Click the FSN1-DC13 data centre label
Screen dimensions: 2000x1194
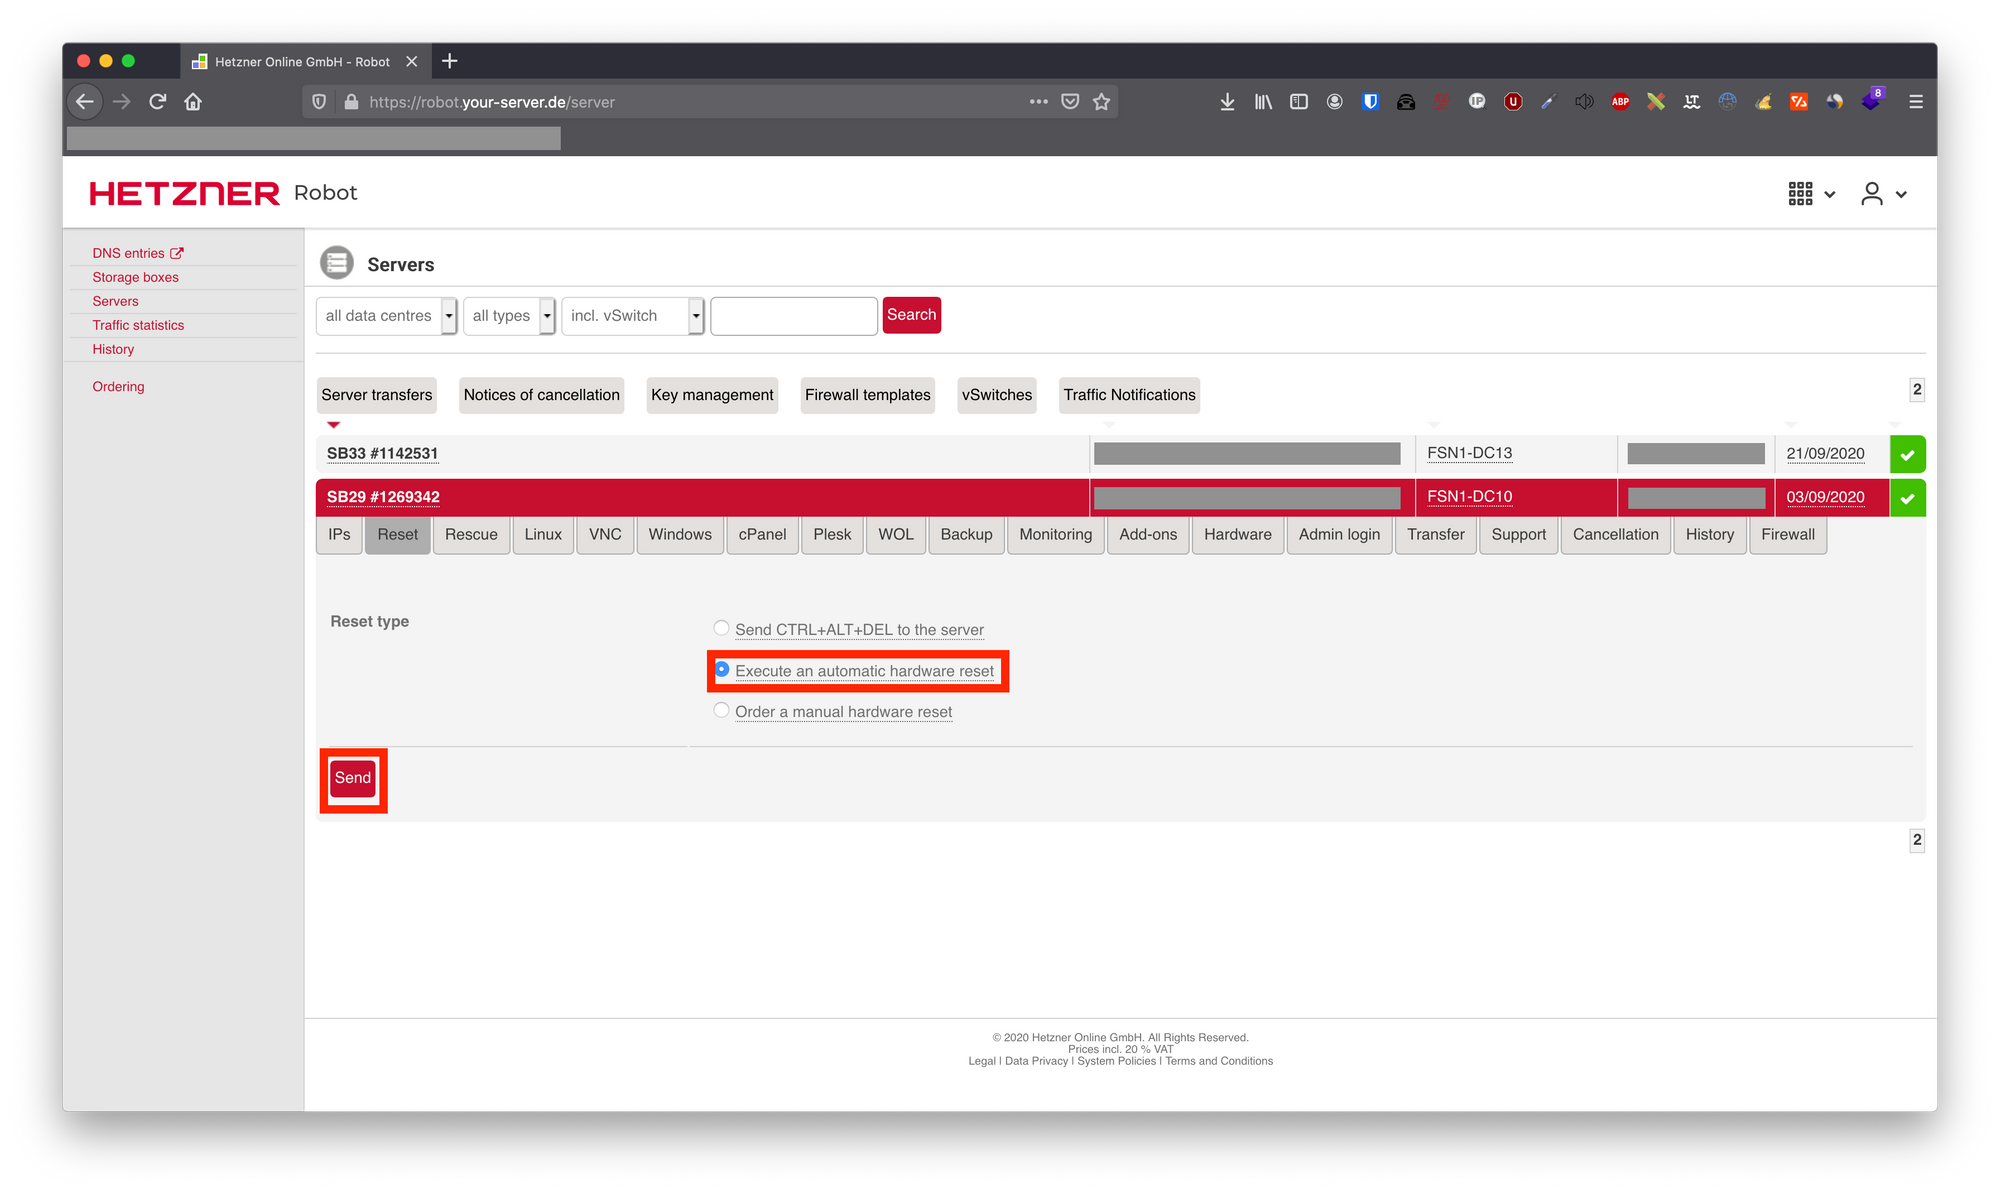tap(1469, 453)
